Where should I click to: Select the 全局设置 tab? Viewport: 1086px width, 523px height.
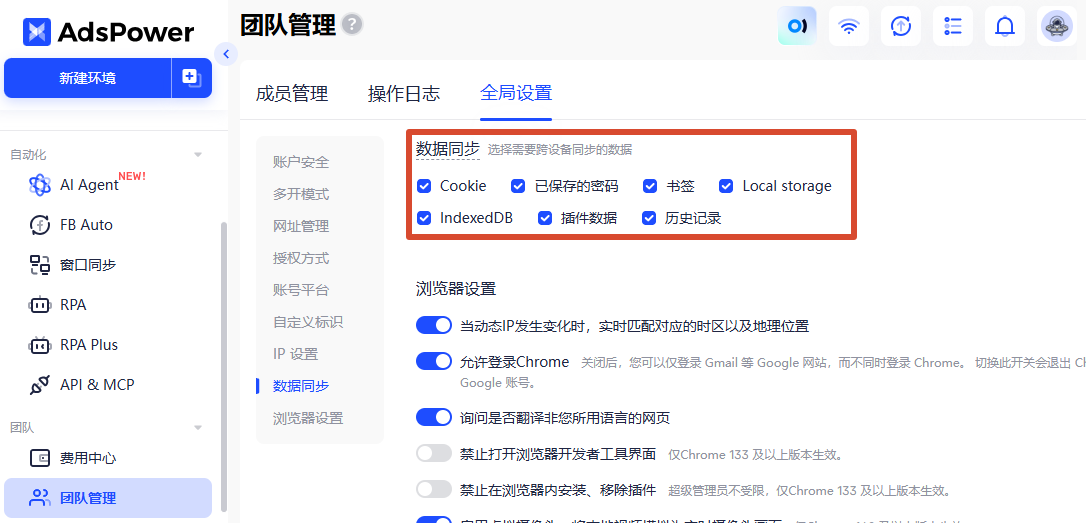pos(516,94)
